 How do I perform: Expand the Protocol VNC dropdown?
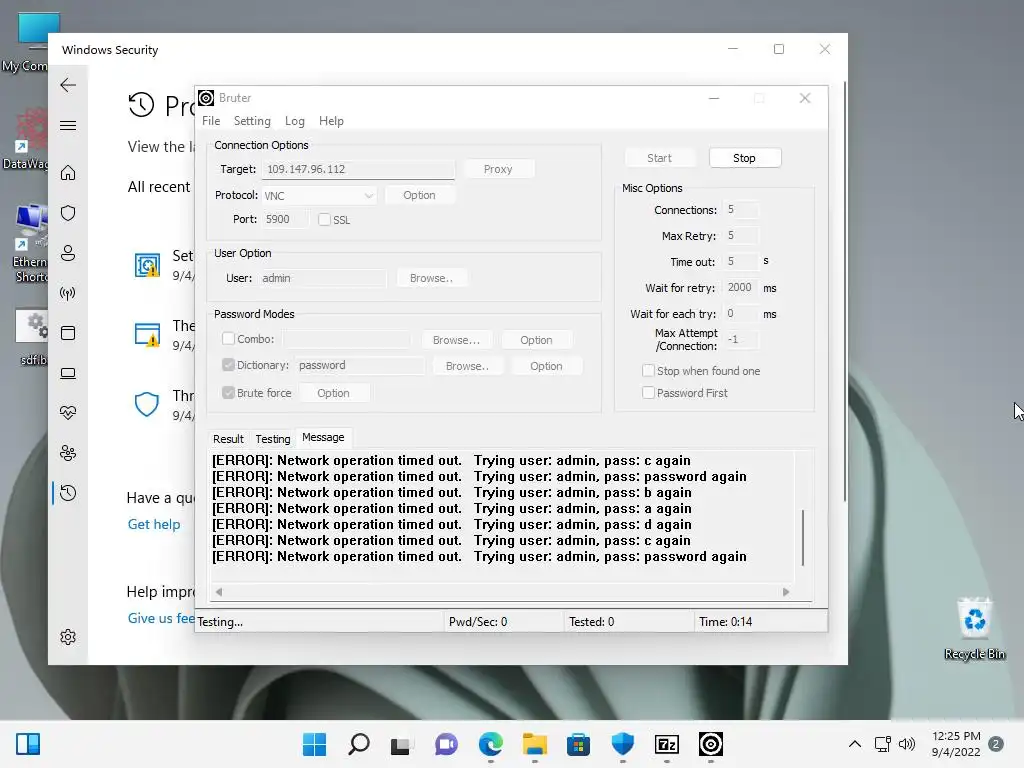(368, 196)
